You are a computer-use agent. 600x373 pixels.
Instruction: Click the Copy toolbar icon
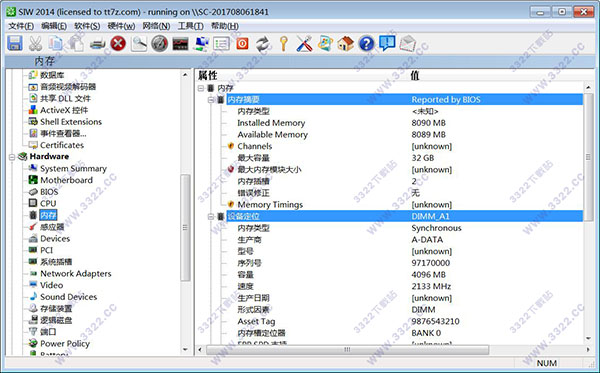55,43
